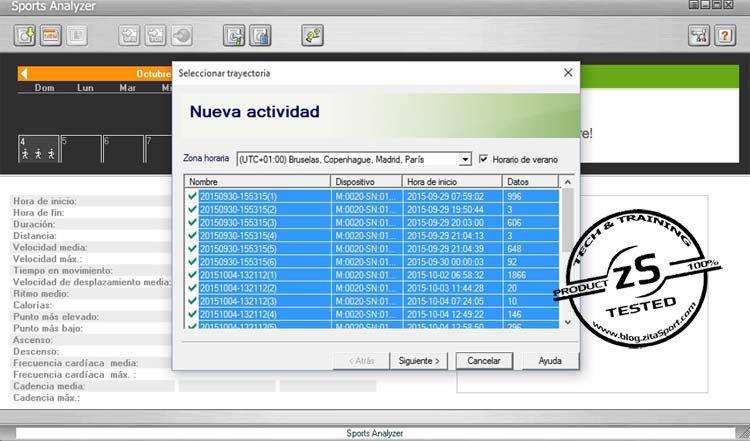This screenshot has height=441, width=750.
Task: Select the row named 20151004-132112(3)
Action: (x=372, y=301)
